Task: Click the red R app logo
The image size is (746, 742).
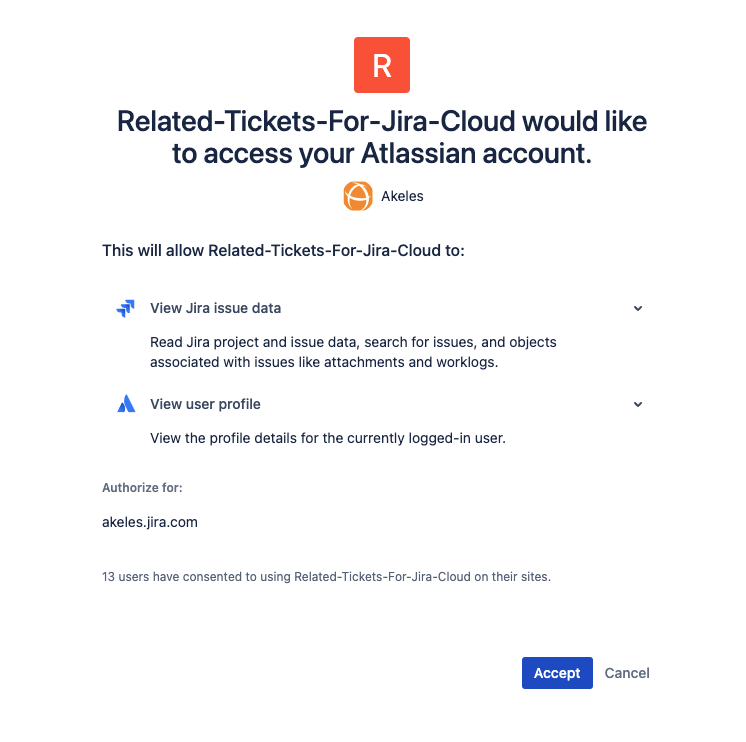Action: coord(382,65)
